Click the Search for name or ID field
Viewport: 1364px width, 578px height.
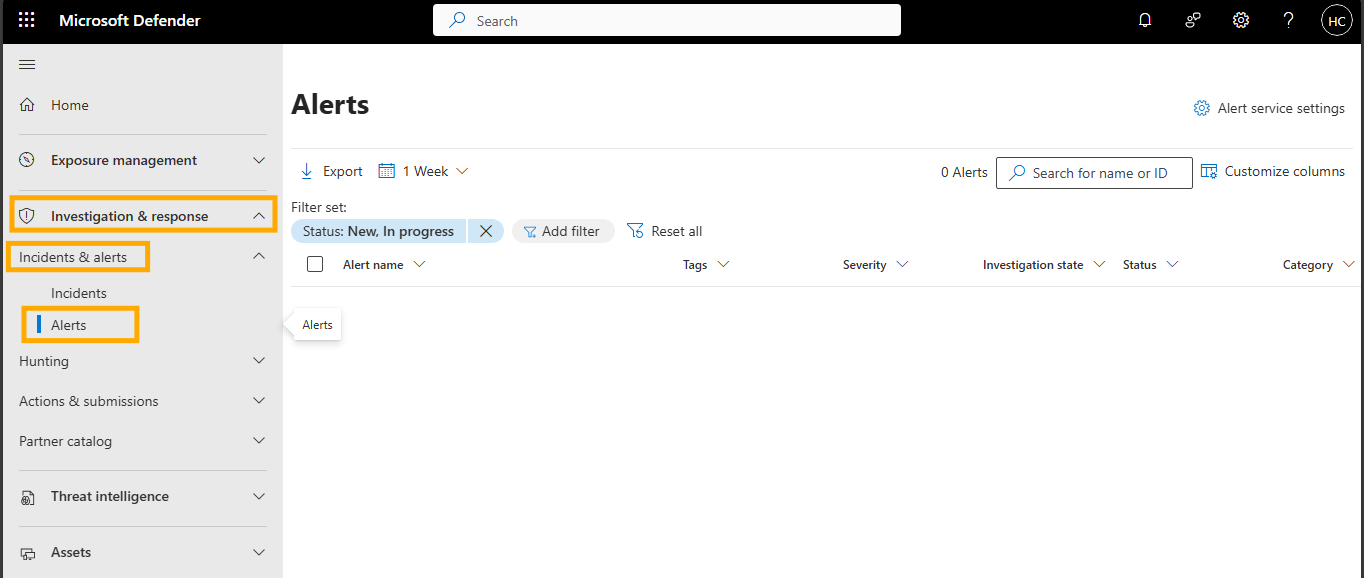coord(1095,173)
